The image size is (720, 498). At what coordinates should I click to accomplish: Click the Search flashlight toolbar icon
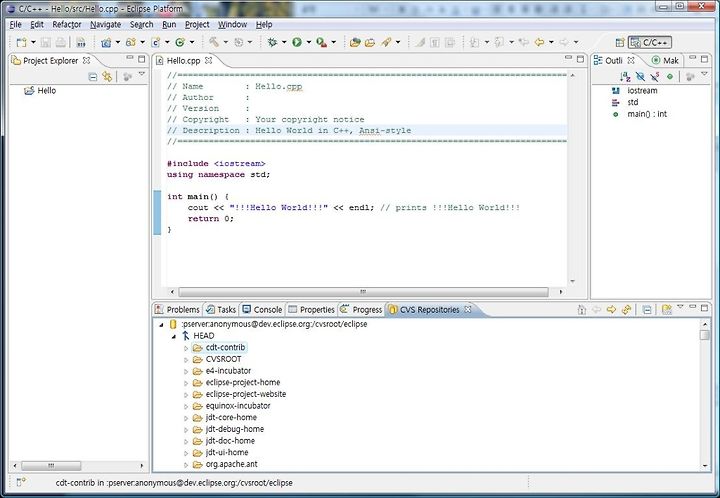coord(386,42)
